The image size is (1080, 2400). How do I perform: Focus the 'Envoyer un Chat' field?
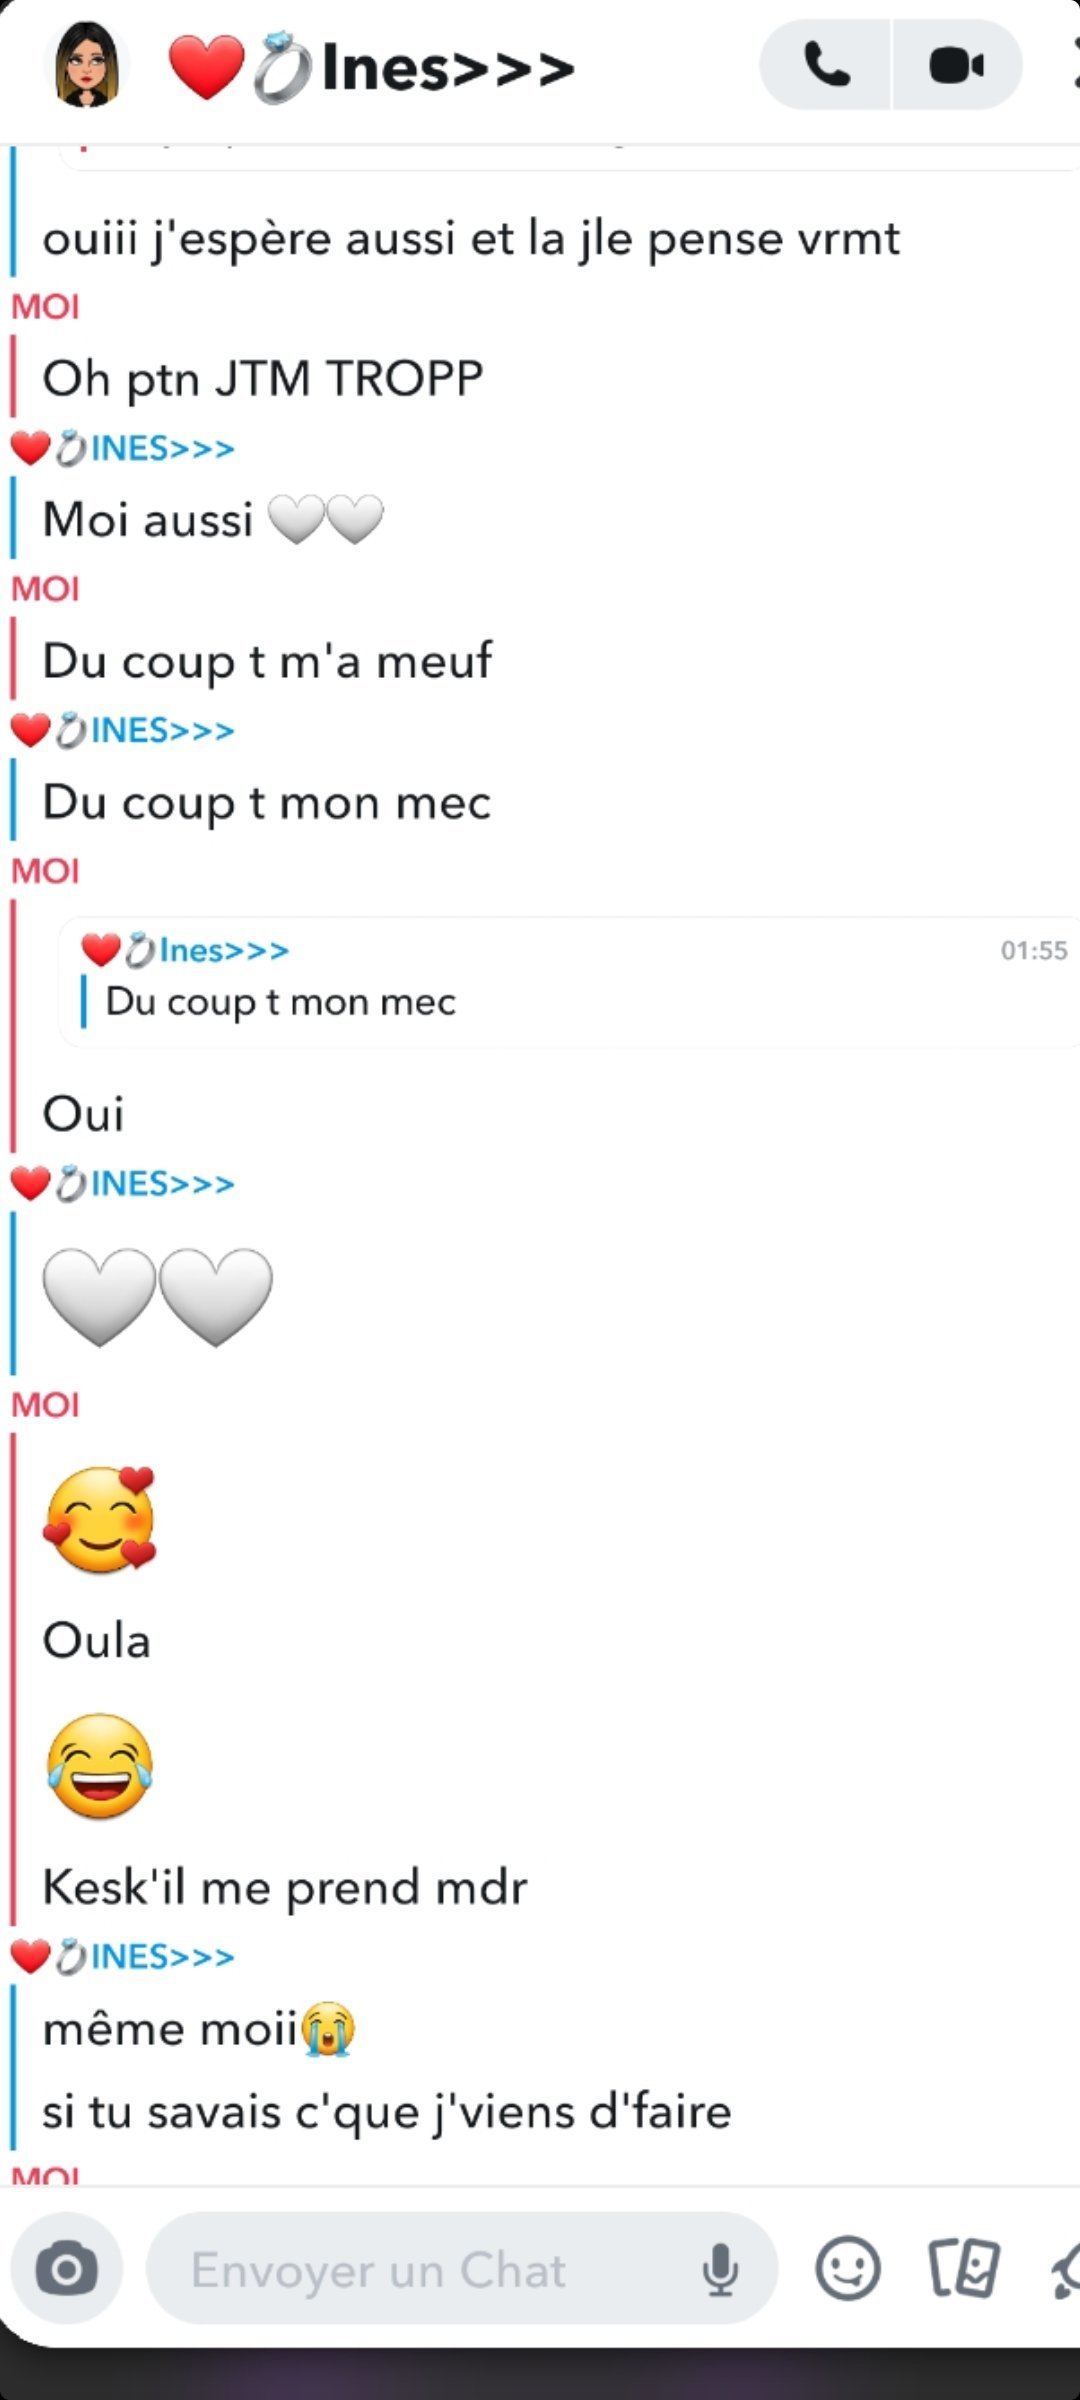[x=462, y=2270]
